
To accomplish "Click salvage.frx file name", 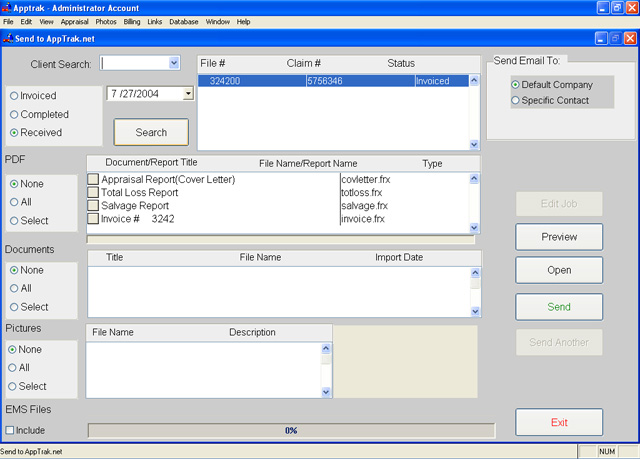I will pos(364,206).
